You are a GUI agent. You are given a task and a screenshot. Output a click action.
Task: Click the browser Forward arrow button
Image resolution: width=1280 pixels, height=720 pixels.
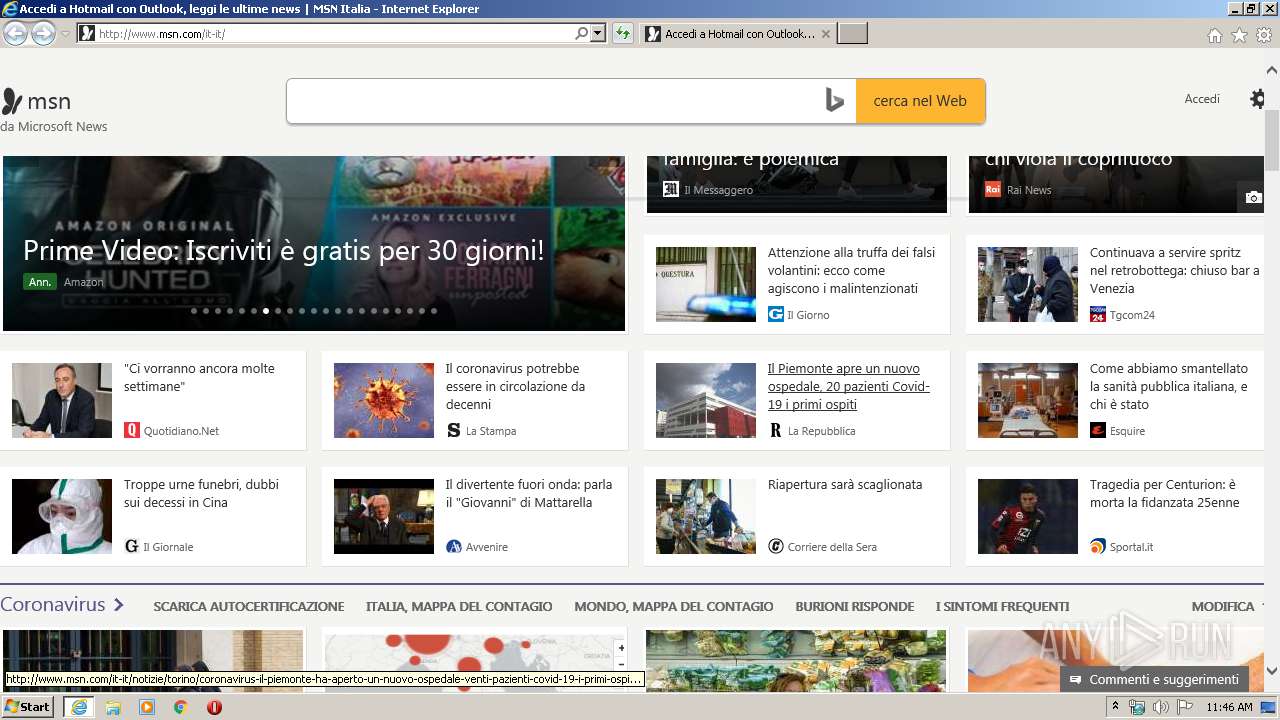43,34
